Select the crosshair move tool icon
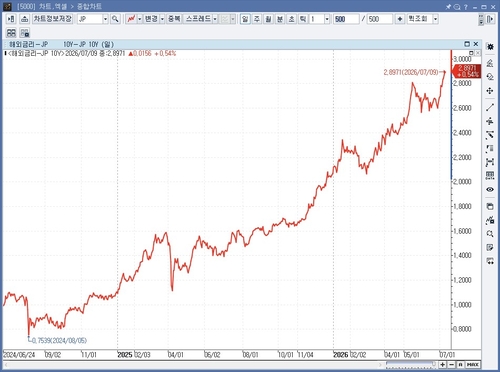Viewport: 500px width, 372px height. (490, 91)
